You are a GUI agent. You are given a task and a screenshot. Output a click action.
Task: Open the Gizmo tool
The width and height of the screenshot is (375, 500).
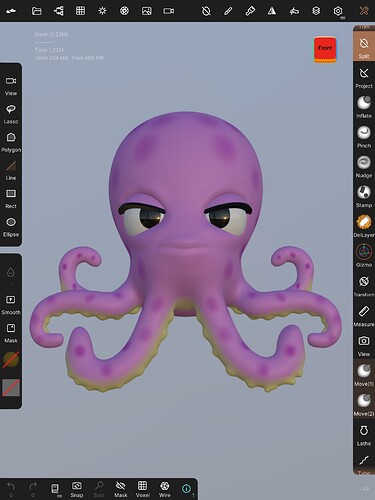364,256
